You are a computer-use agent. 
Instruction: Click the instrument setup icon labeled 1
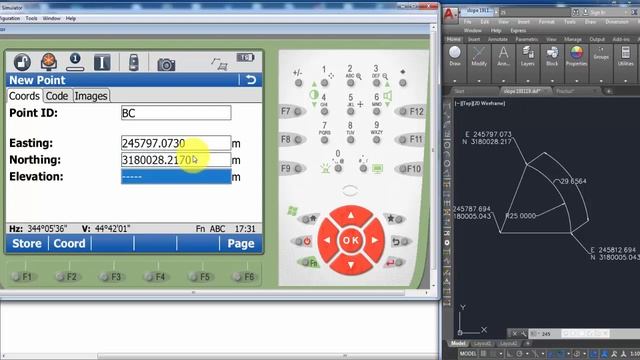click(x=75, y=62)
